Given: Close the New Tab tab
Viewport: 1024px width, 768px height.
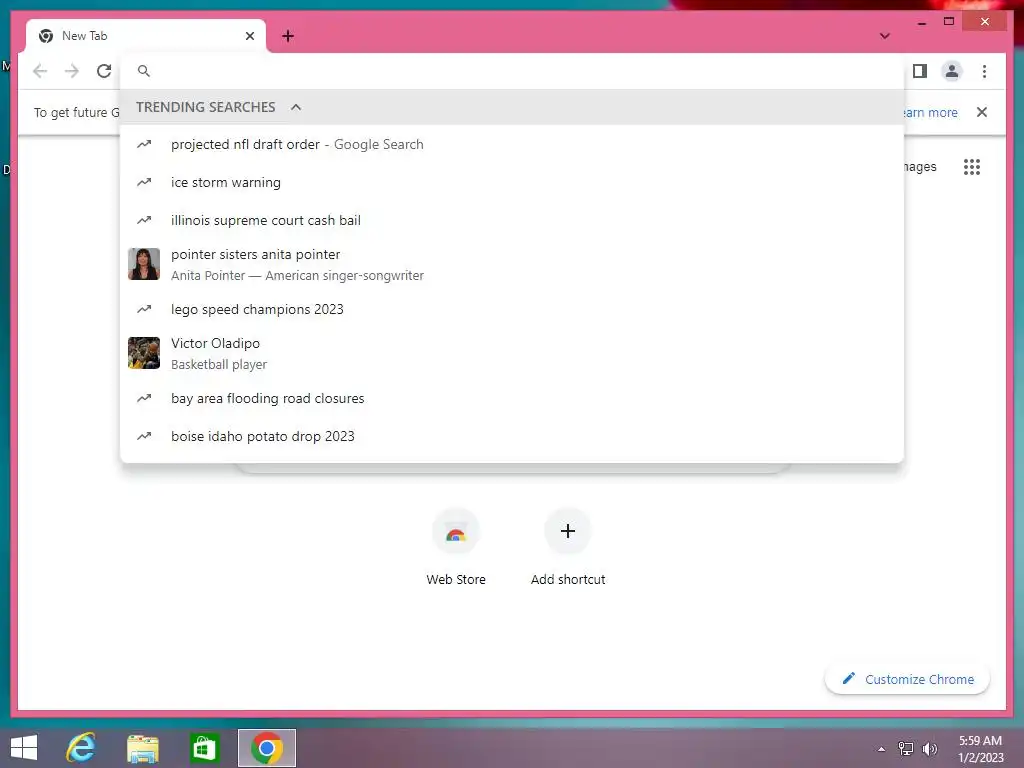Looking at the screenshot, I should tap(249, 36).
